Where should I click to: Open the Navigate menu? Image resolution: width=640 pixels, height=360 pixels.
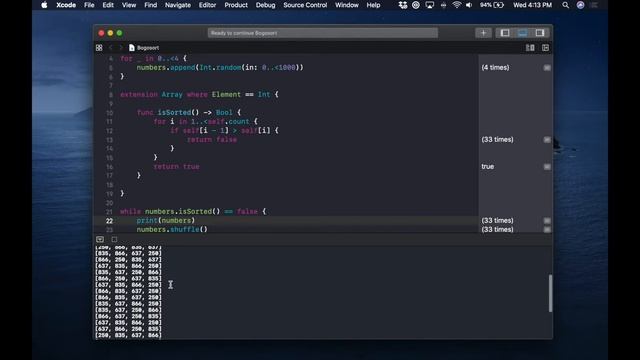(178, 5)
